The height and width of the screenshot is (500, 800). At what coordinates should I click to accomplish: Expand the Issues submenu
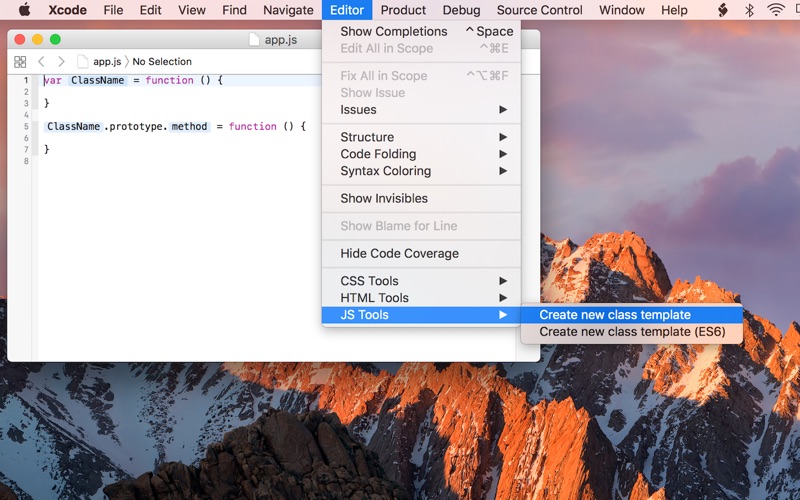tap(421, 110)
